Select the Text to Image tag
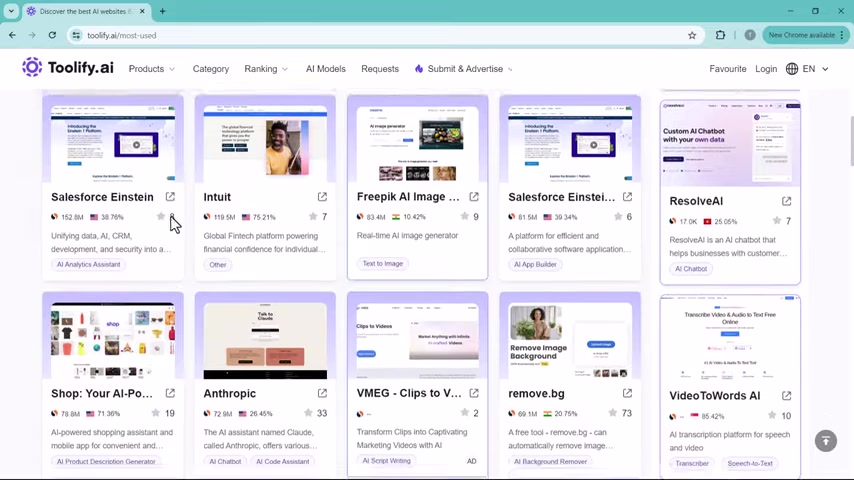The height and width of the screenshot is (480, 854). click(382, 264)
